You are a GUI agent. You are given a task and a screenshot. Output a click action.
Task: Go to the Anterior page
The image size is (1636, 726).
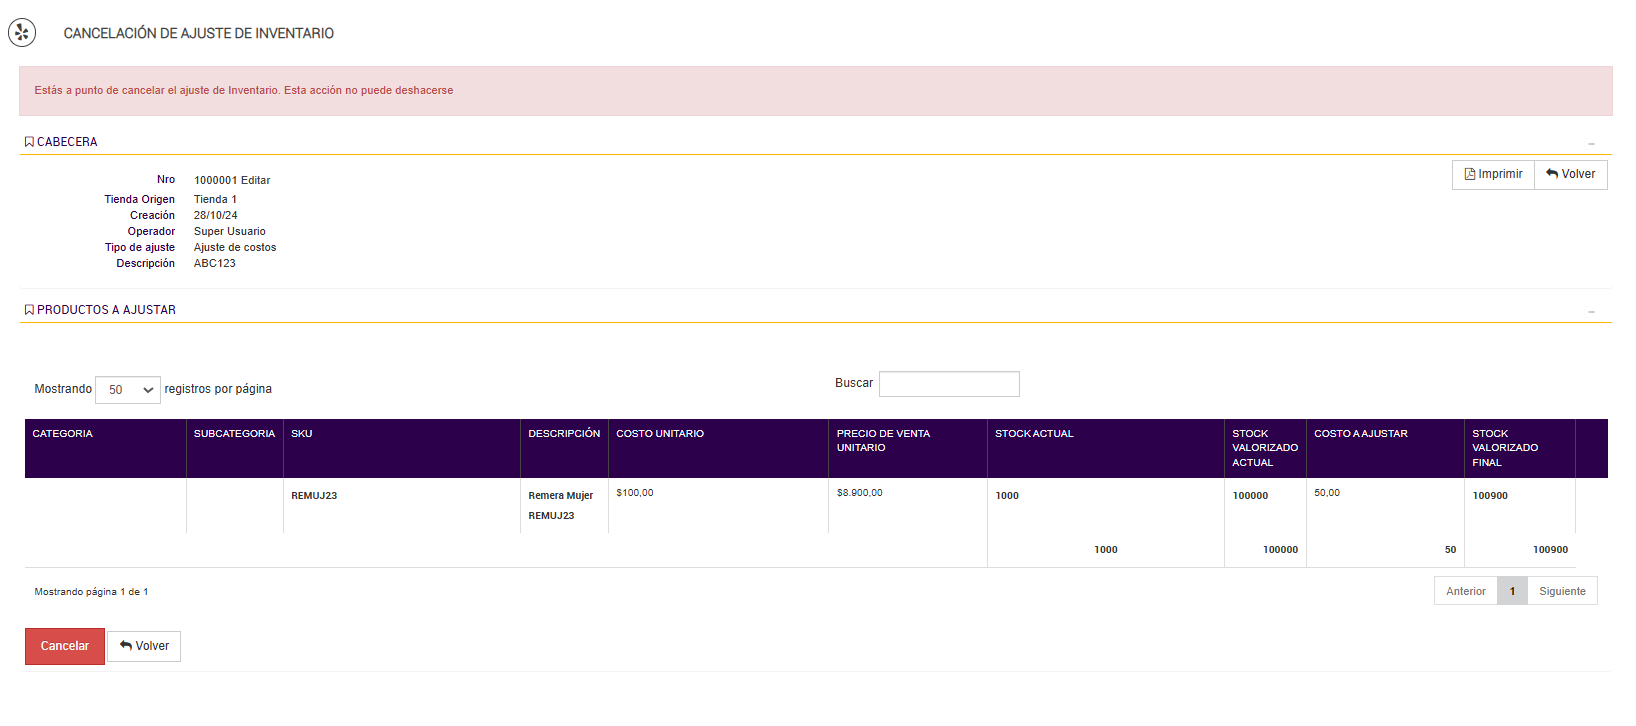coord(1466,591)
